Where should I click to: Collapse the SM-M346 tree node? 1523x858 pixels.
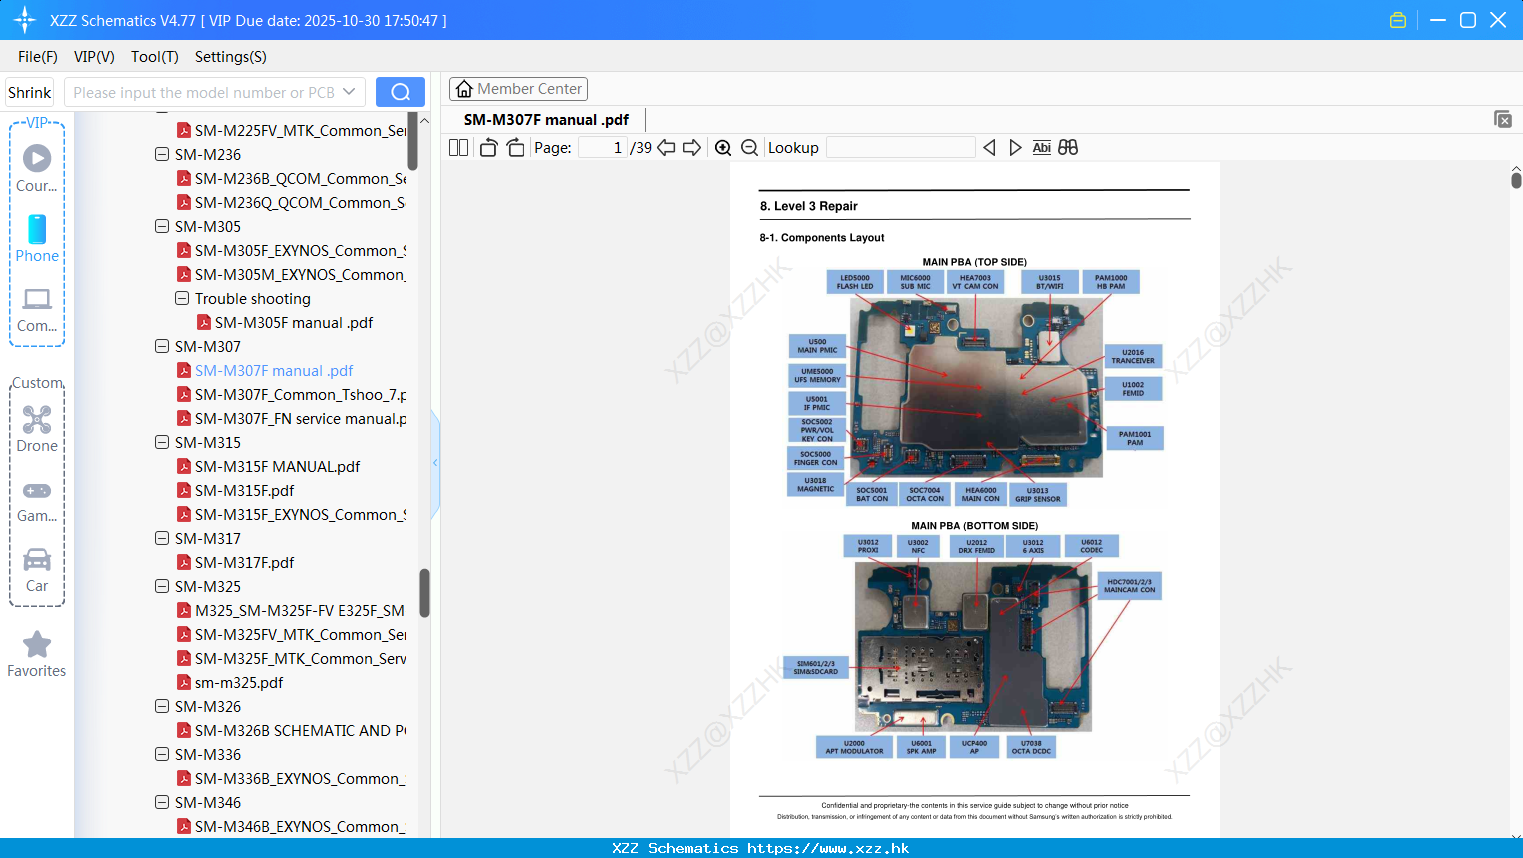click(162, 802)
